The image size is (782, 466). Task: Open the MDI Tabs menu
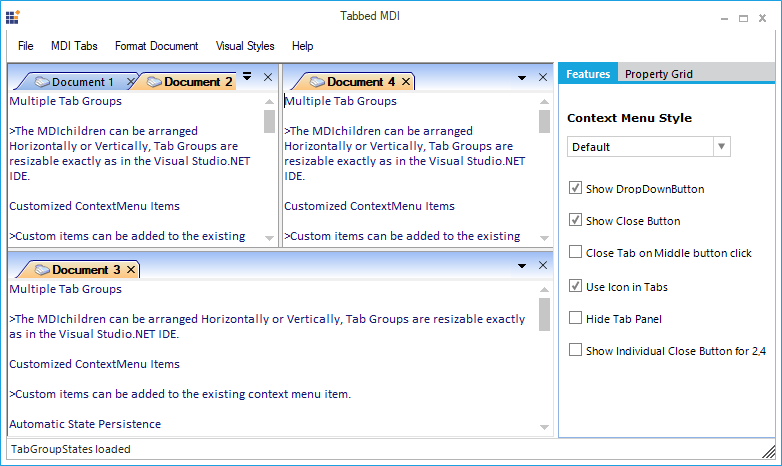74,46
